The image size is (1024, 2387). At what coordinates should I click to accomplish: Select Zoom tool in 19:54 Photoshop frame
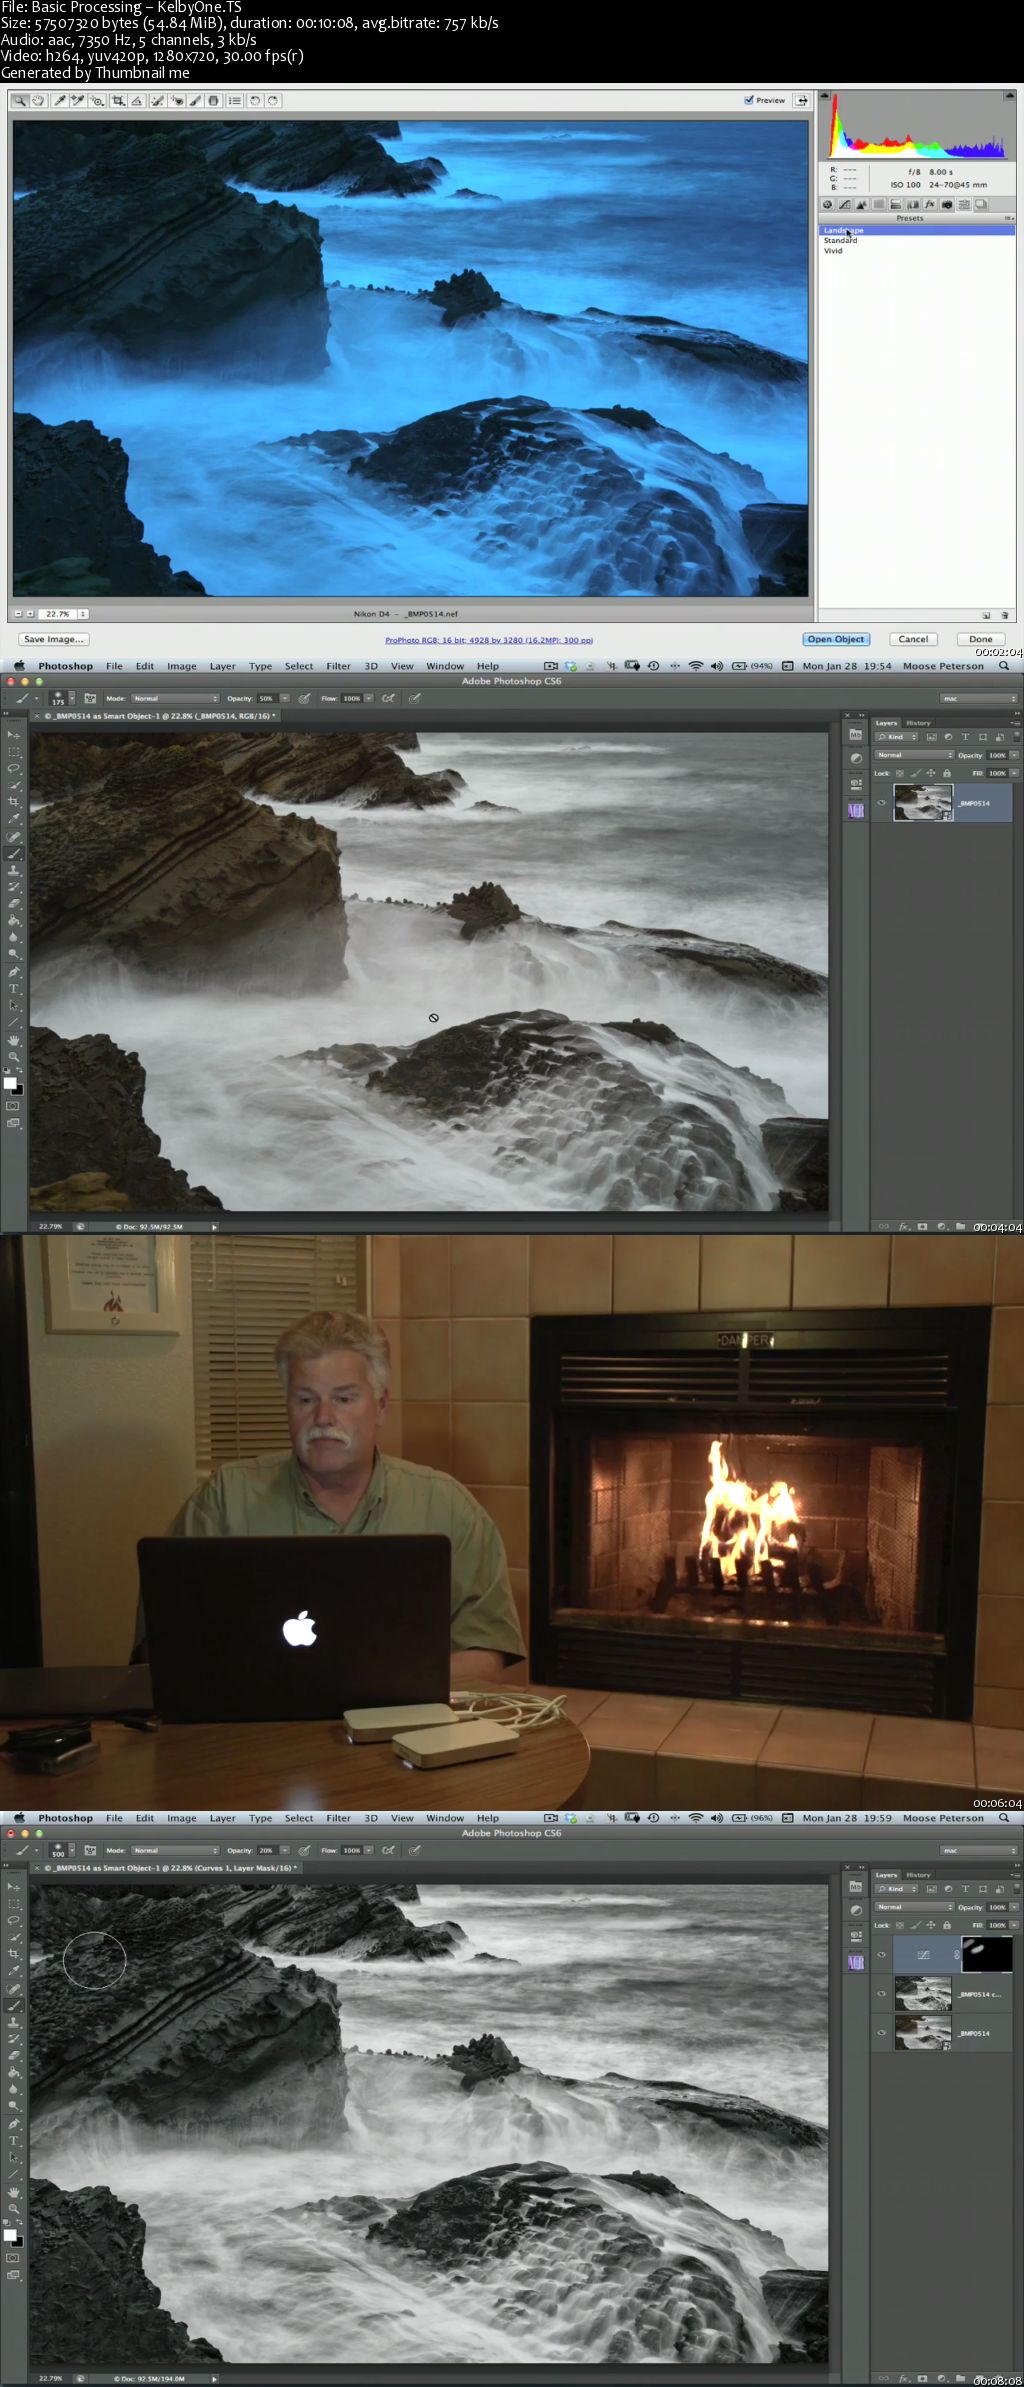pos(14,1057)
